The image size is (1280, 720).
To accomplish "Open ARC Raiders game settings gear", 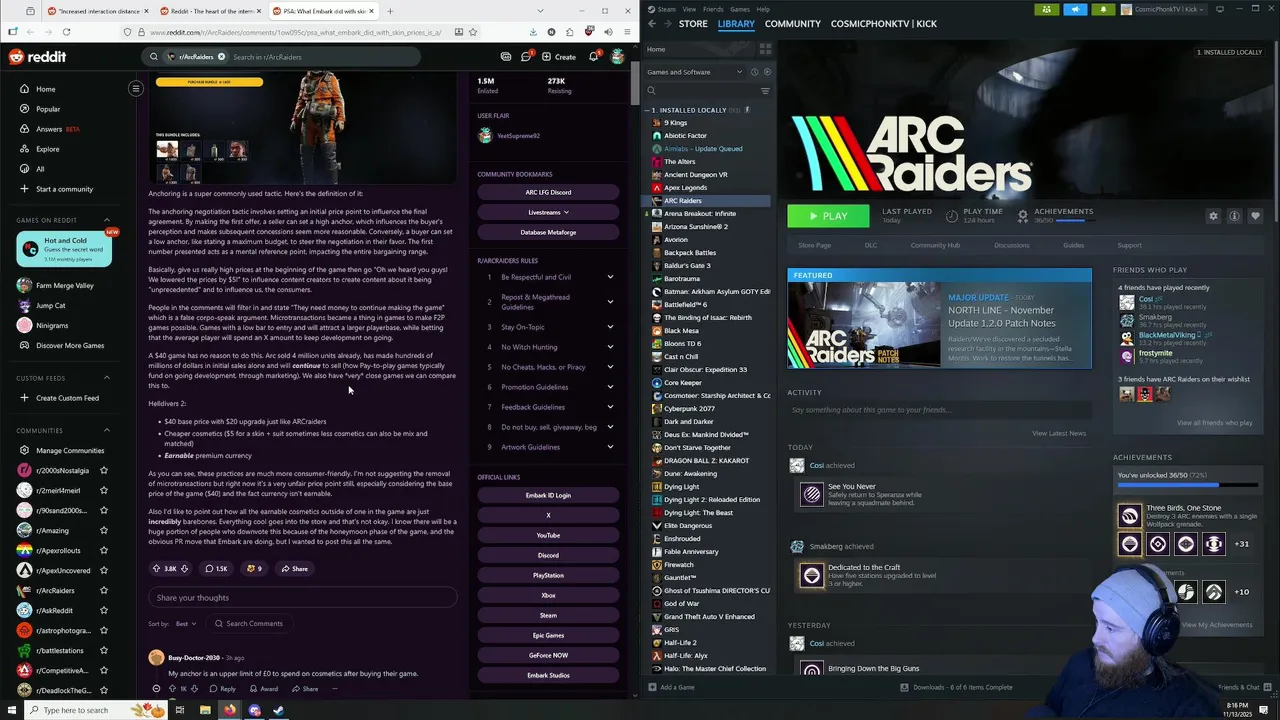I will tap(1213, 216).
